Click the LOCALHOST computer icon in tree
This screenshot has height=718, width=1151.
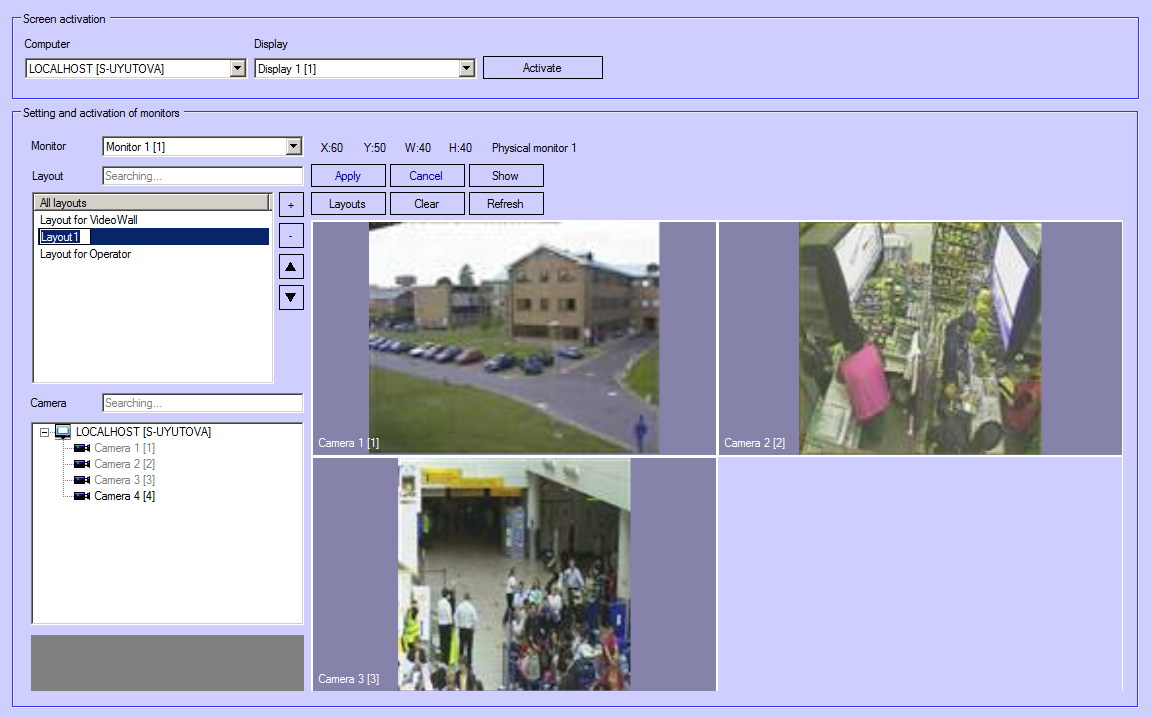pyautogui.click(x=63, y=432)
